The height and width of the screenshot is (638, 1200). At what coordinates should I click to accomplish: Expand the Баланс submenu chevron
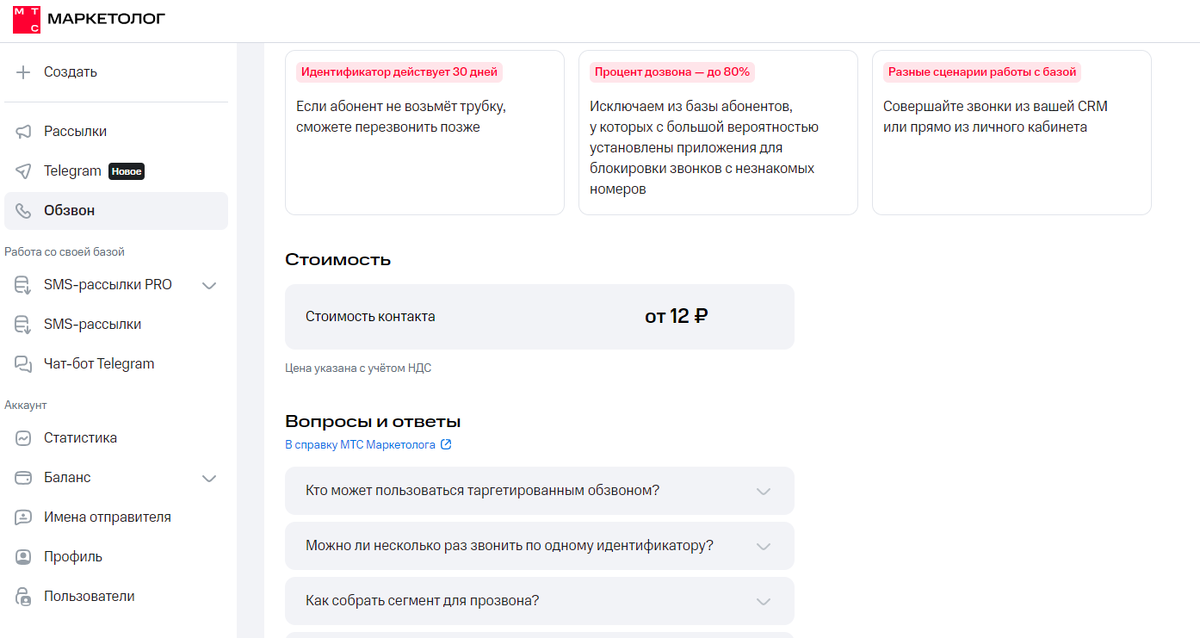pos(209,478)
